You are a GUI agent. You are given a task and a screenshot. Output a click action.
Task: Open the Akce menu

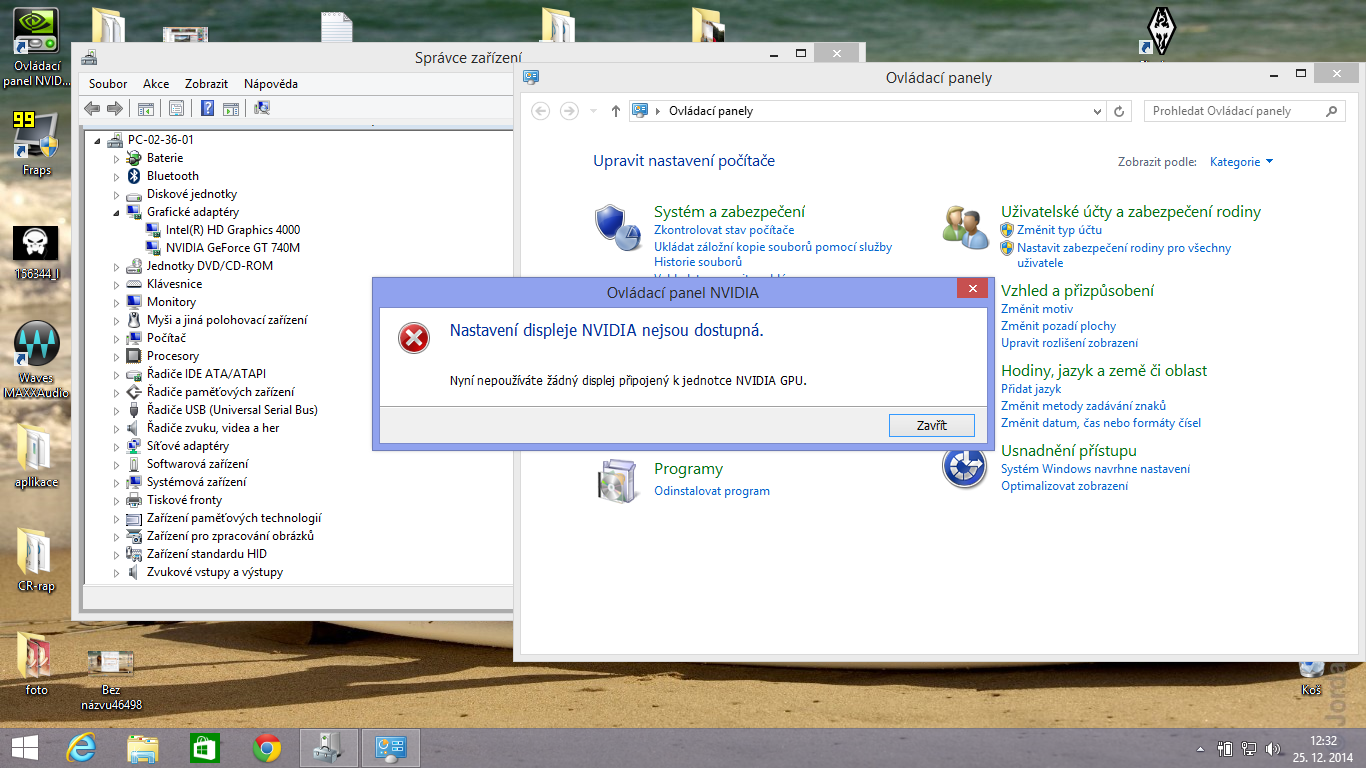click(156, 84)
